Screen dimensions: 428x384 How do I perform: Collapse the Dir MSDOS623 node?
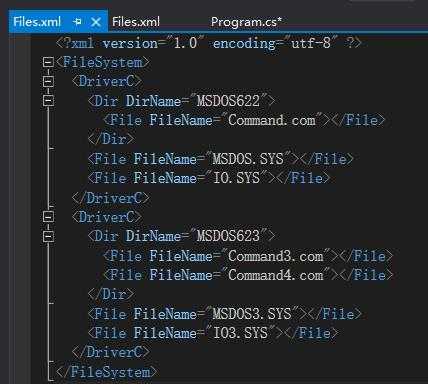tap(48, 236)
